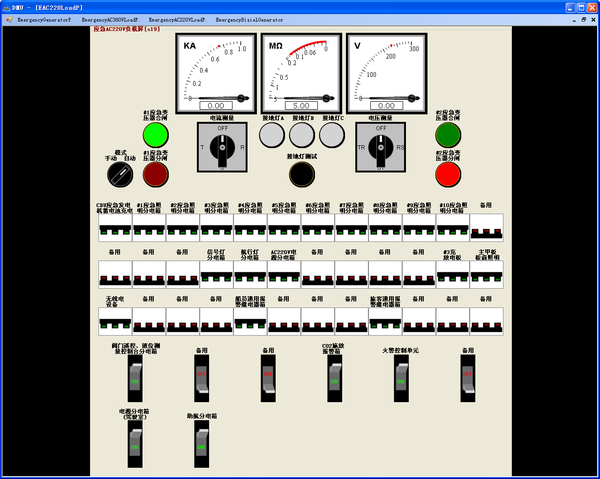Turn the 电压测量 OFF/TR/RS selector knob
600x479 pixels.
click(380, 149)
